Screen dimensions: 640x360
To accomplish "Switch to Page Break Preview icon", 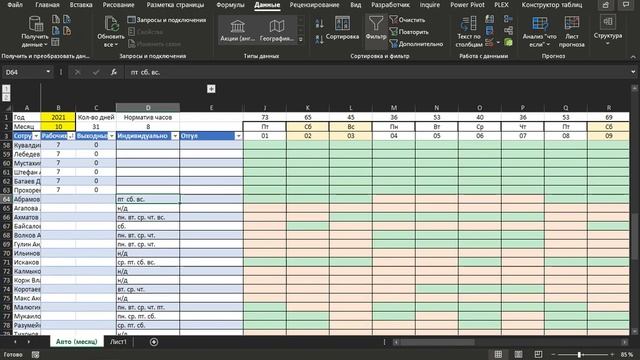I will 538,354.
